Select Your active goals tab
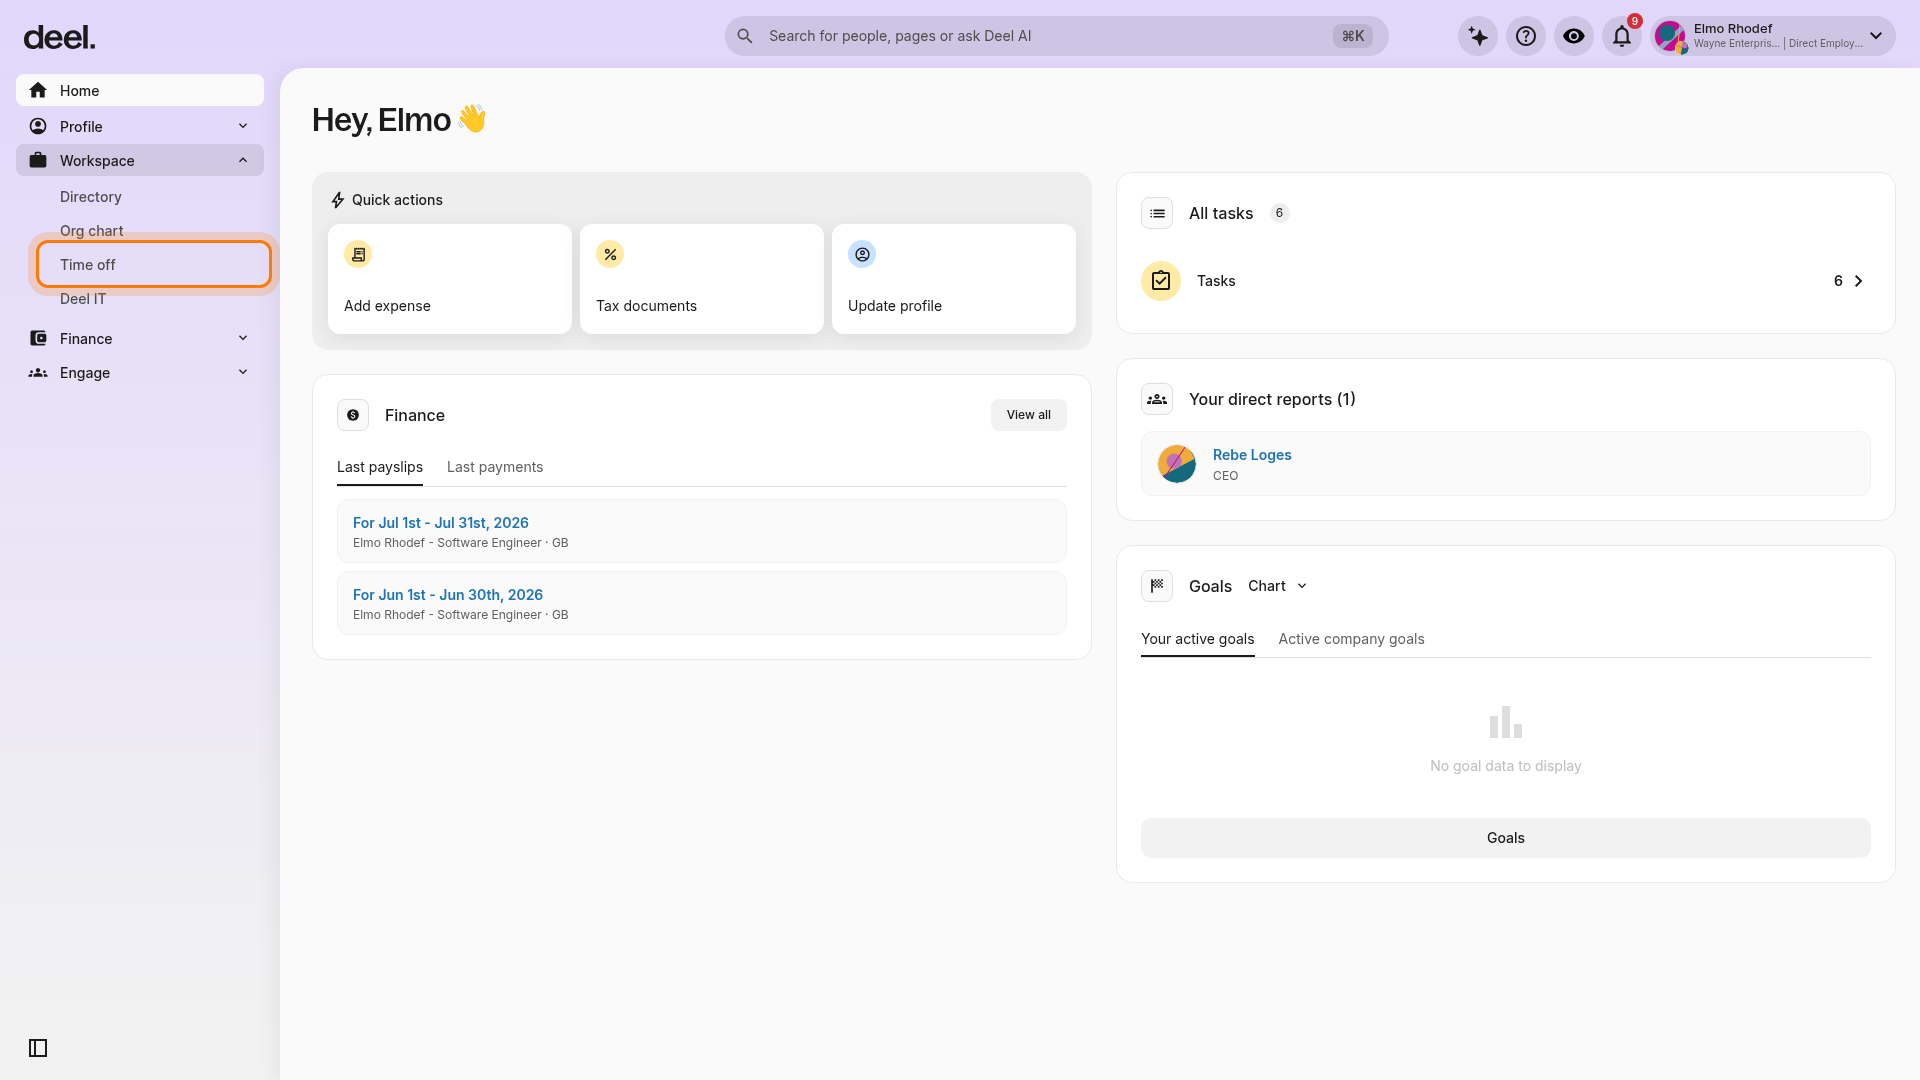 [x=1197, y=639]
